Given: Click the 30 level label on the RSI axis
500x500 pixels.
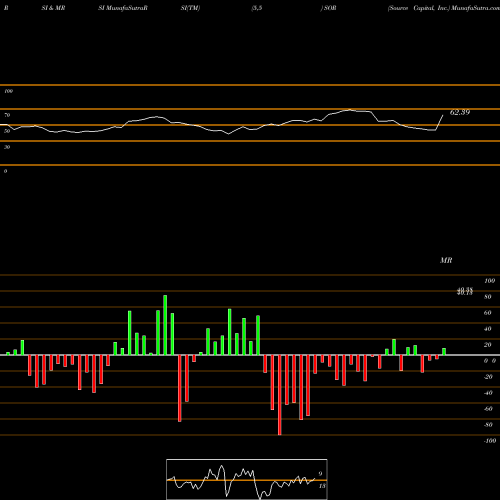Looking at the screenshot, I should point(7,147).
